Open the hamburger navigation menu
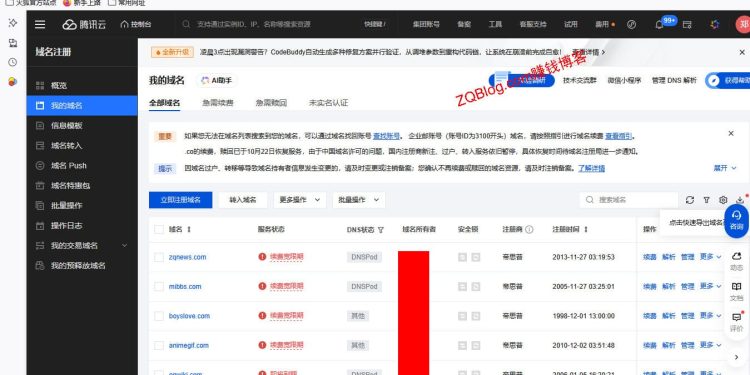The image size is (750, 375). click(x=40, y=24)
